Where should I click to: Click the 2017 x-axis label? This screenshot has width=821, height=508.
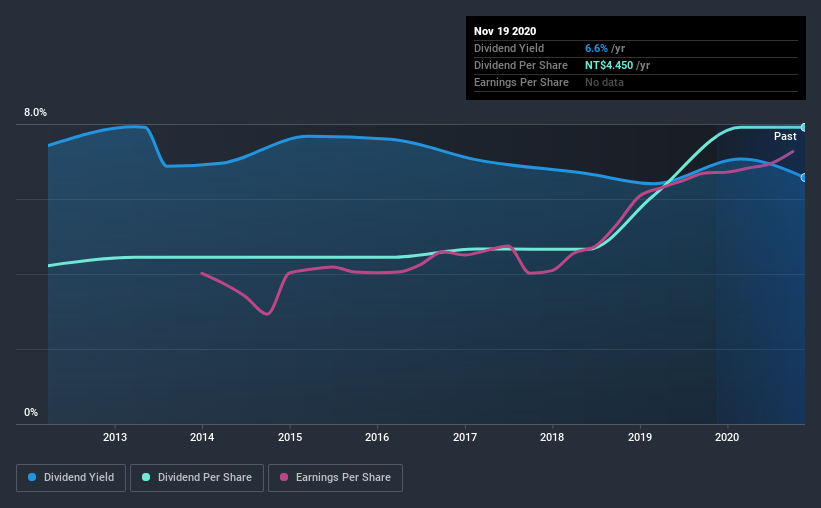(465, 437)
